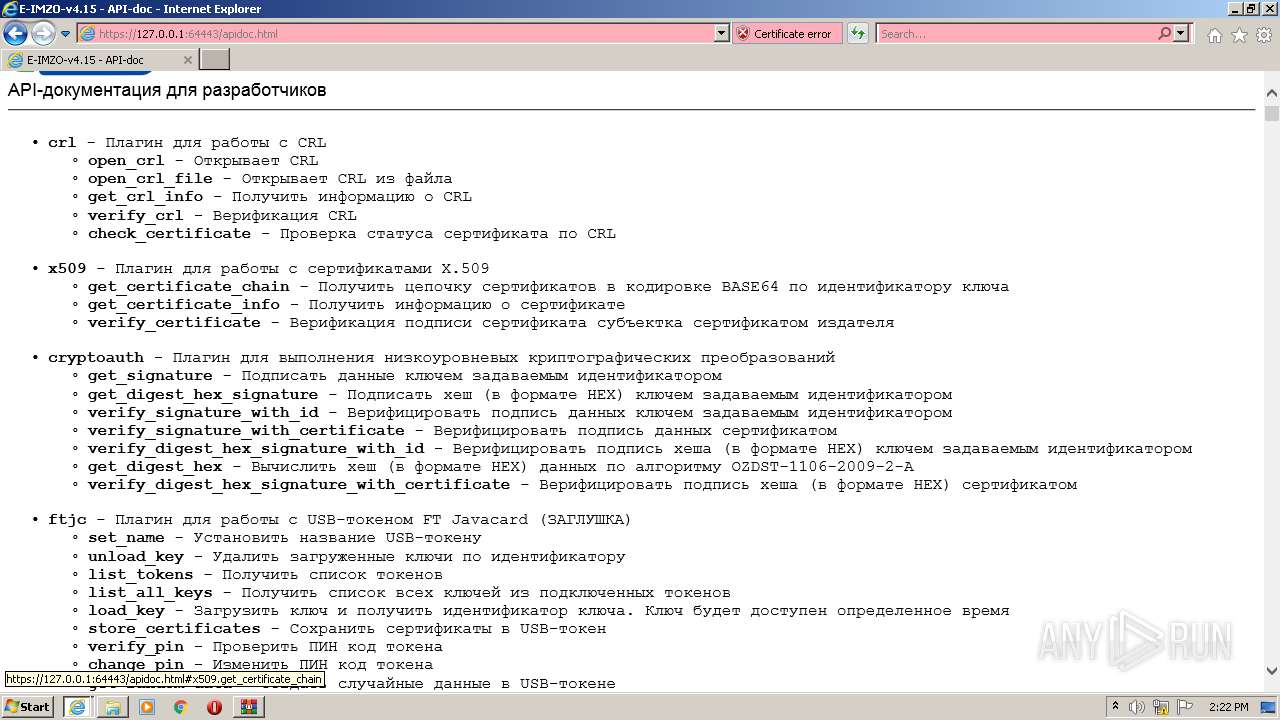Open the verify_digest_hex_signature_with_id link
The width and height of the screenshot is (1280, 720).
tap(256, 448)
